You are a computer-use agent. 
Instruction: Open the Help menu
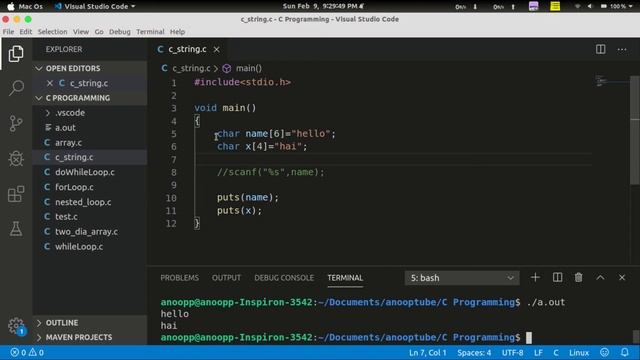[x=177, y=32]
